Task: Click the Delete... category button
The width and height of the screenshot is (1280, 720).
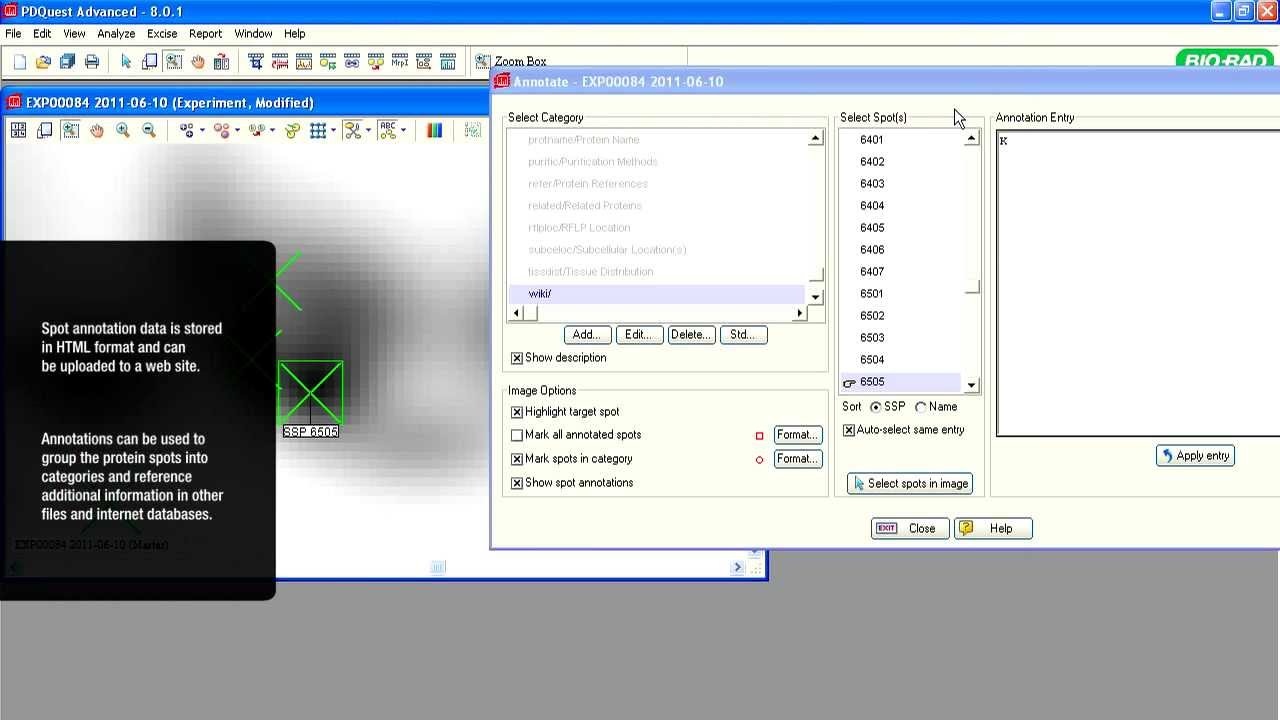Action: tap(690, 335)
